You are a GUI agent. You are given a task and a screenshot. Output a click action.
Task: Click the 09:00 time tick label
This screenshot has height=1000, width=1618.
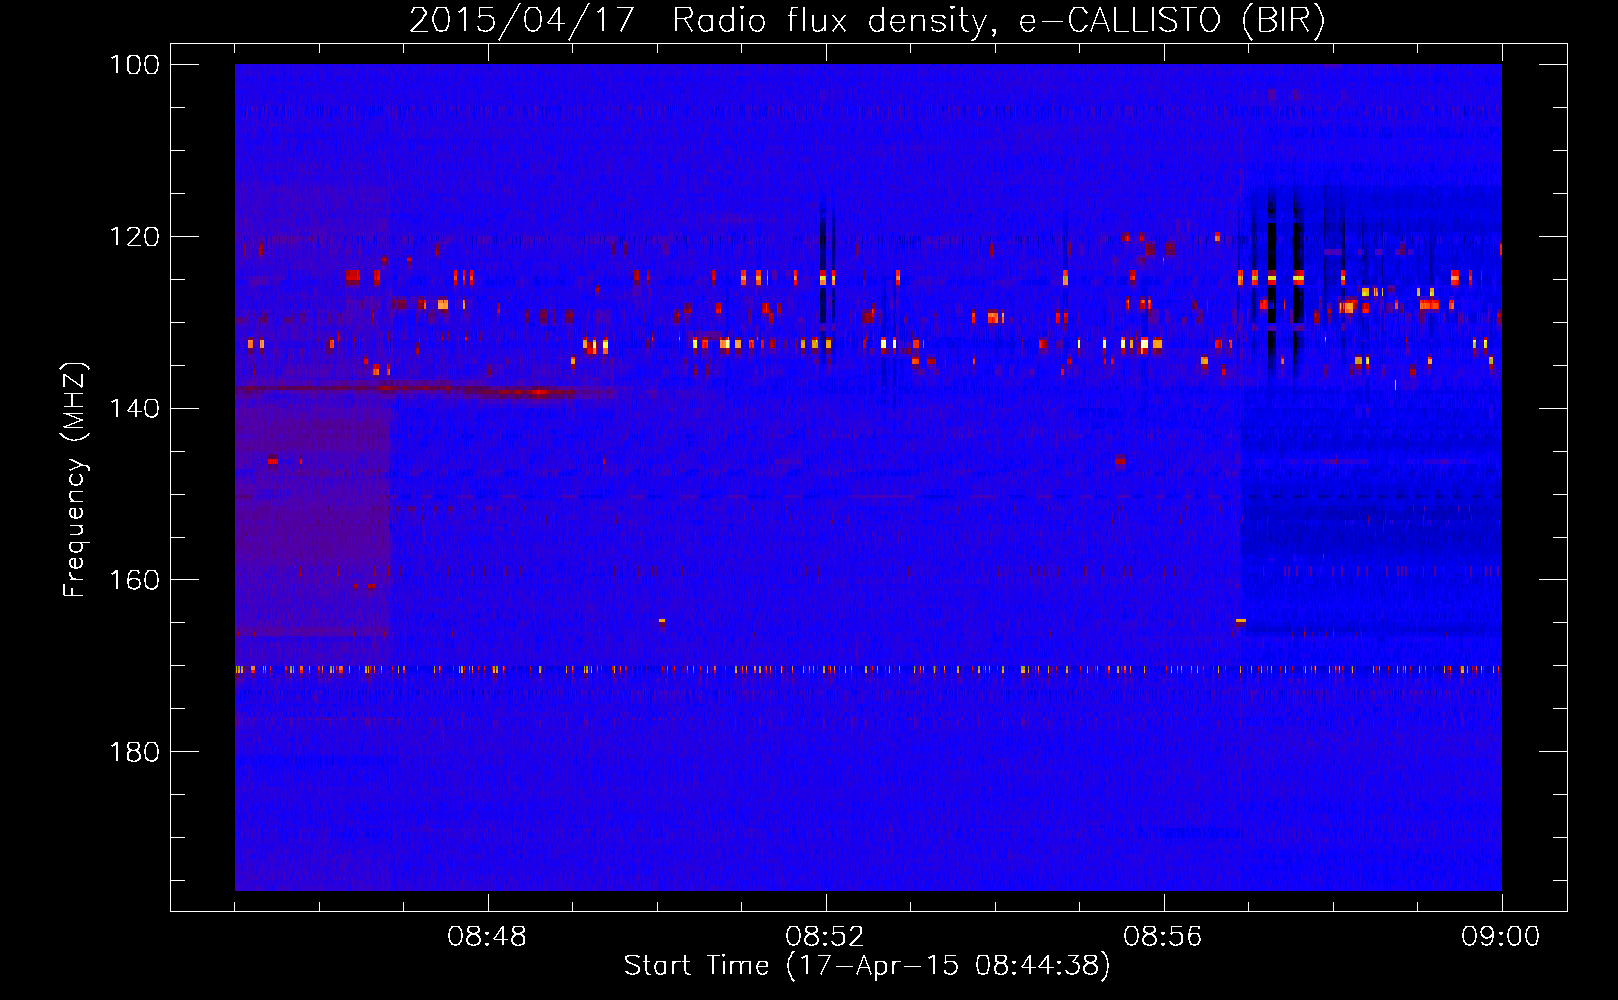point(1501,937)
